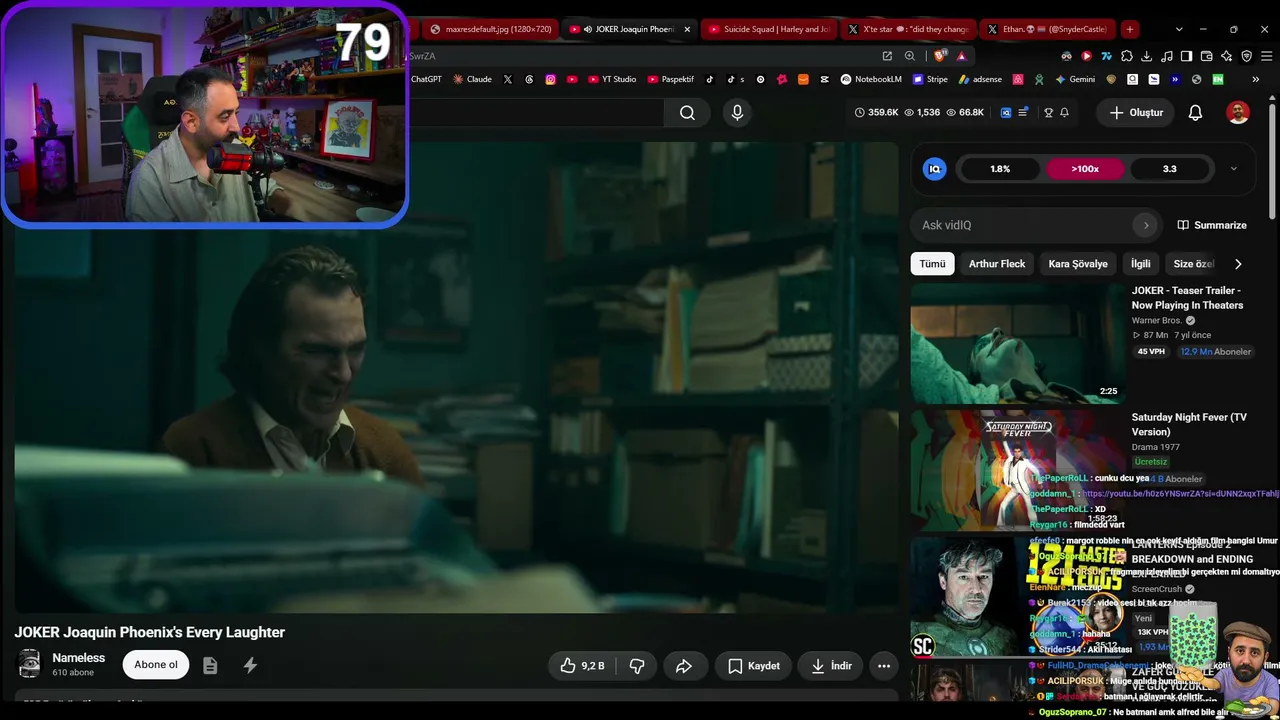Toggle the browser sidebar panel
Screen dimensions: 1280x720
[x=1187, y=56]
